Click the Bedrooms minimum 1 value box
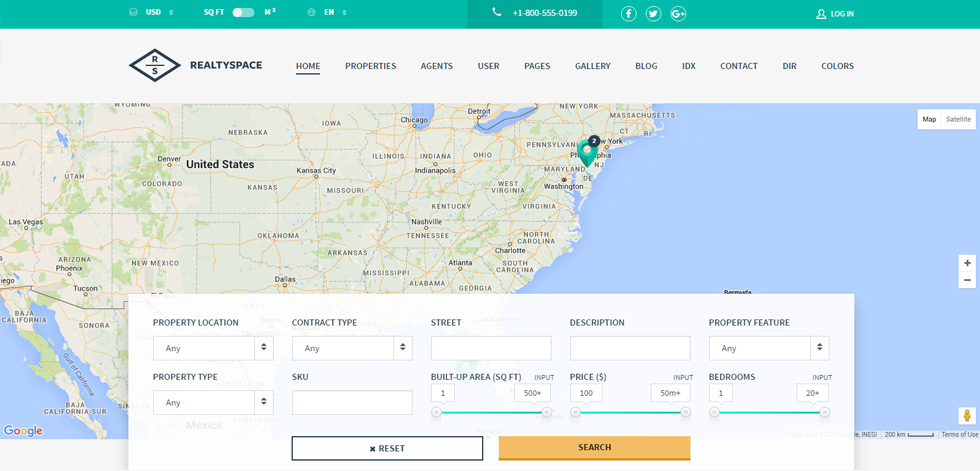 [x=721, y=393]
